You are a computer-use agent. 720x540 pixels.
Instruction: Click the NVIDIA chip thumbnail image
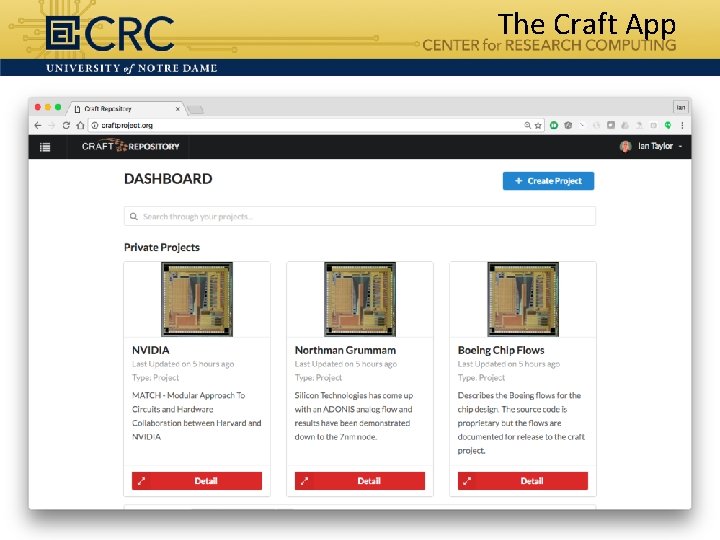tap(197, 299)
